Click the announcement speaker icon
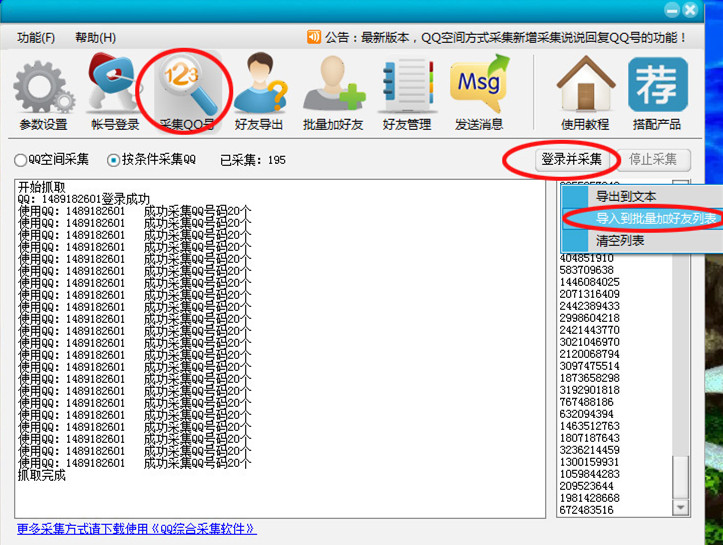Image resolution: width=723 pixels, height=545 pixels. tap(314, 37)
